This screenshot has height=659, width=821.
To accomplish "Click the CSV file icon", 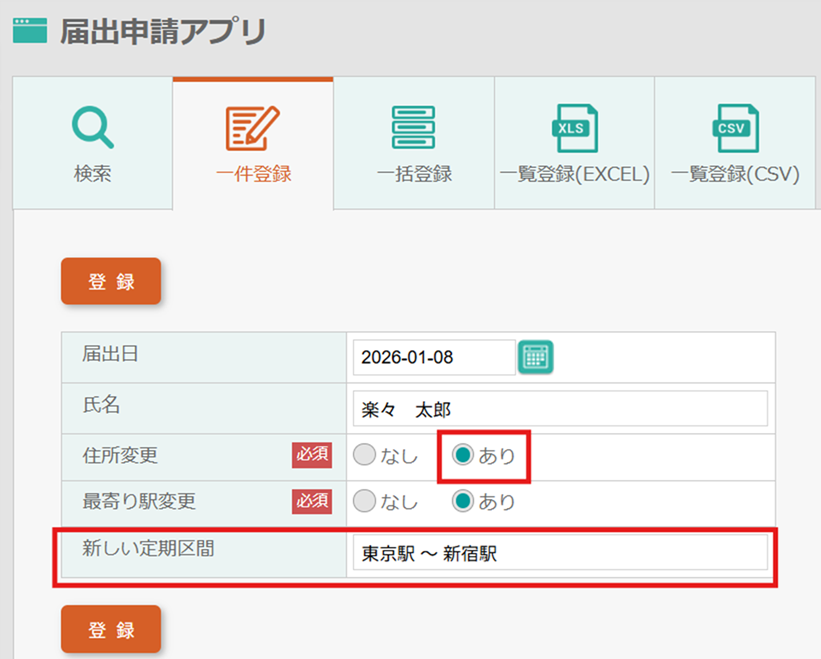I will click(x=735, y=128).
